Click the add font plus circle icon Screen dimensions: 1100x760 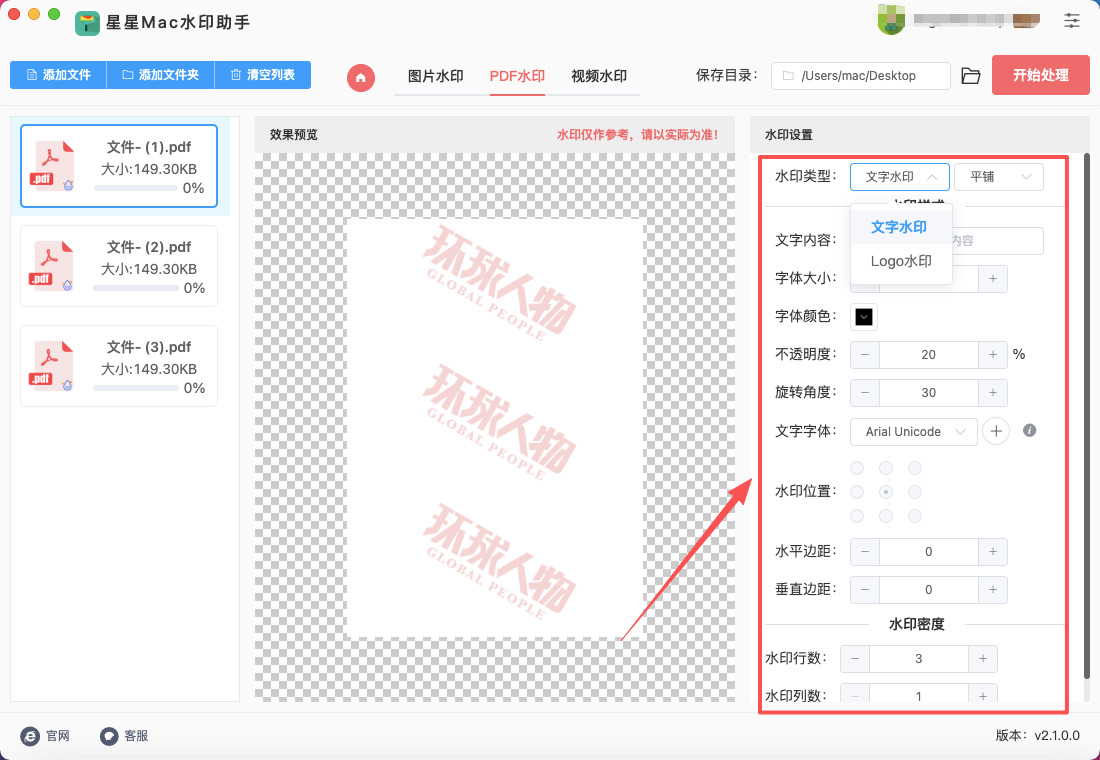pyautogui.click(x=995, y=431)
